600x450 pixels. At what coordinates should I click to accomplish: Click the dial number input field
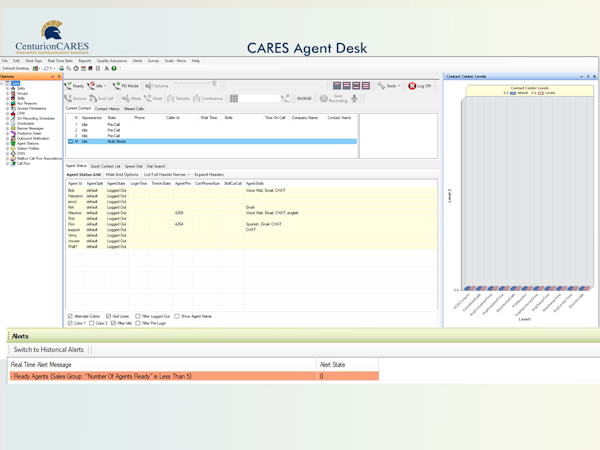pyautogui.click(x=259, y=98)
